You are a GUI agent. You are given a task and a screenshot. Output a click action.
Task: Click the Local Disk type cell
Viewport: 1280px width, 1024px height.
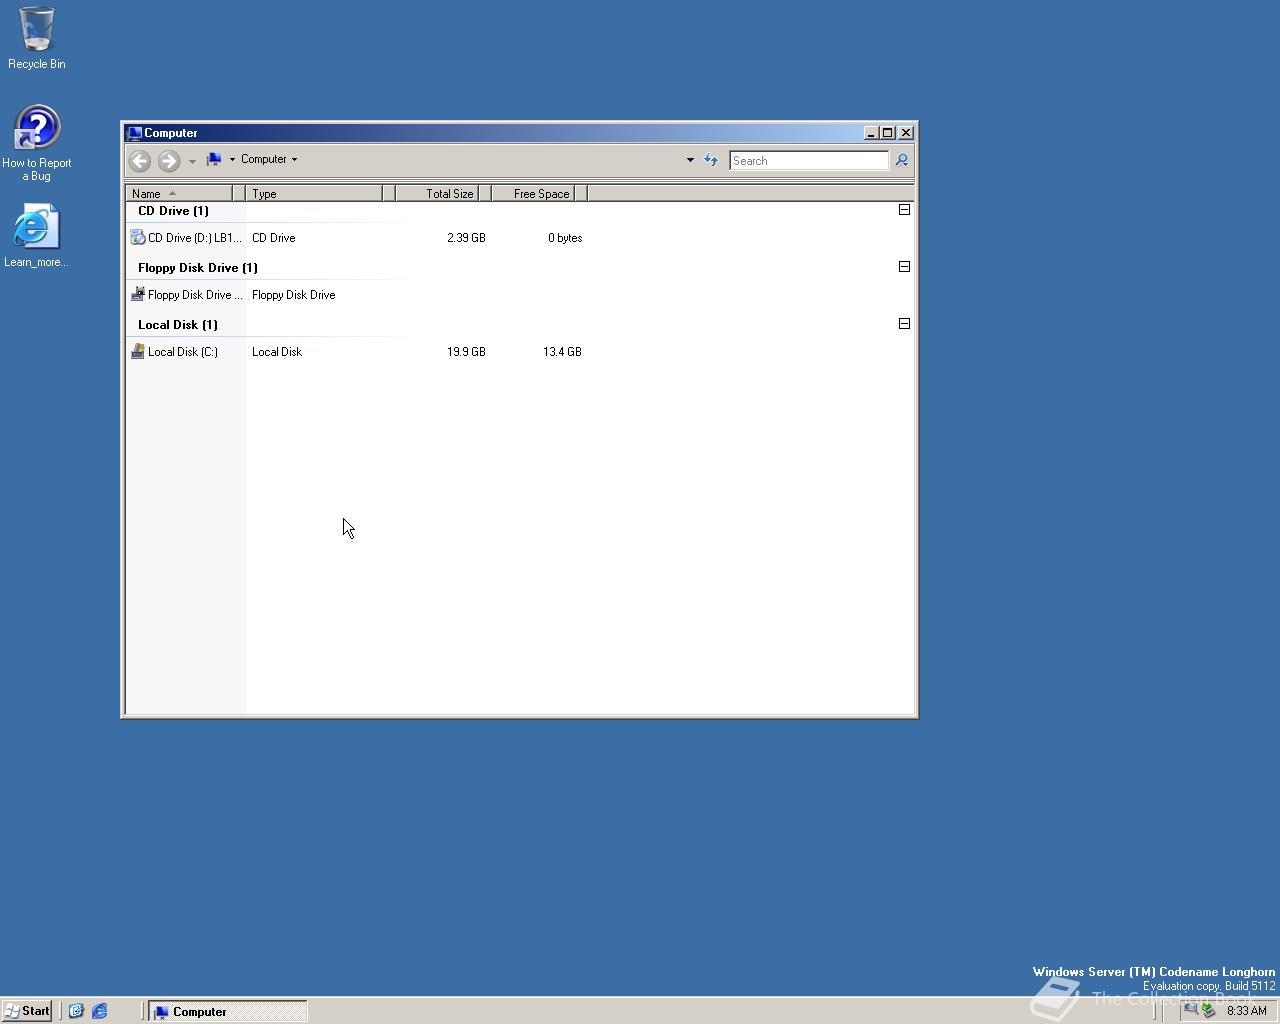coord(277,352)
